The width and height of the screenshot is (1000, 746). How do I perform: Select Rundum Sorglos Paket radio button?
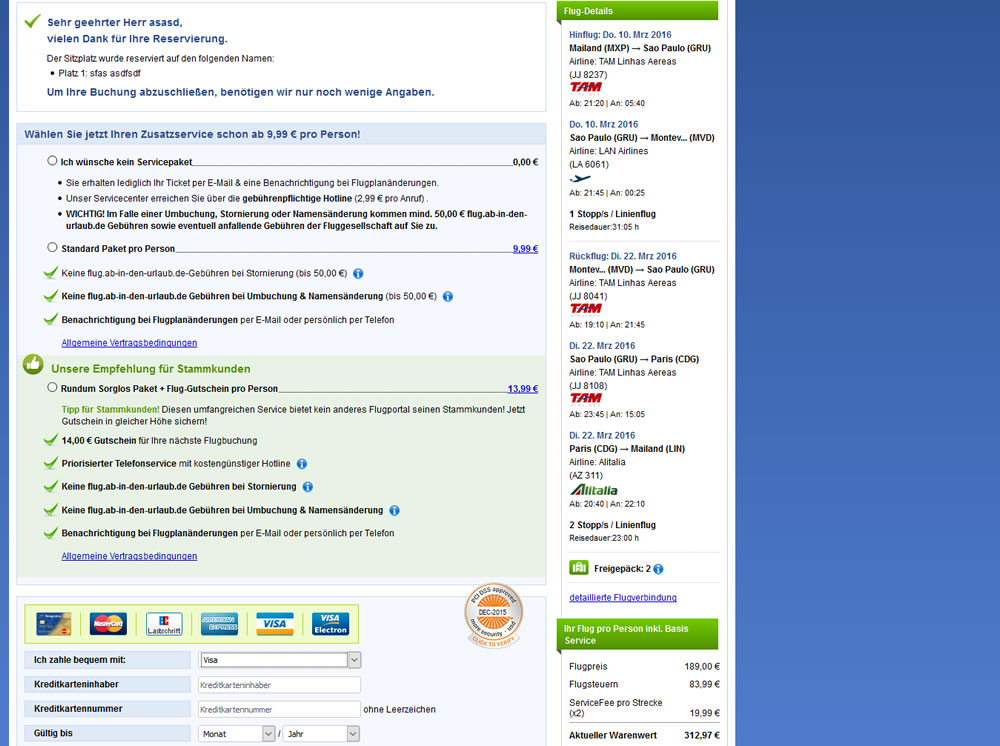pos(52,387)
